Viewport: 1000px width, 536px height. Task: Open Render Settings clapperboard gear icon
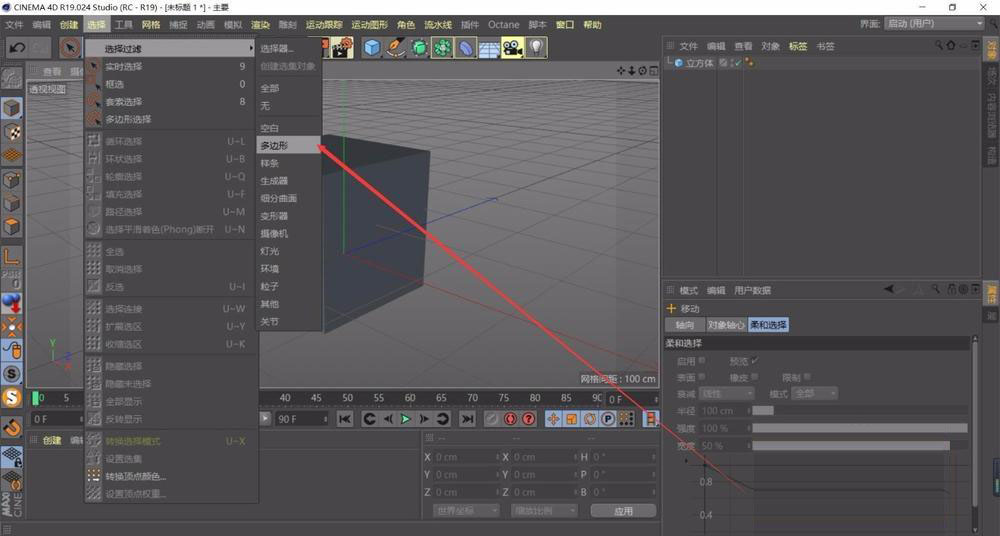pos(342,48)
